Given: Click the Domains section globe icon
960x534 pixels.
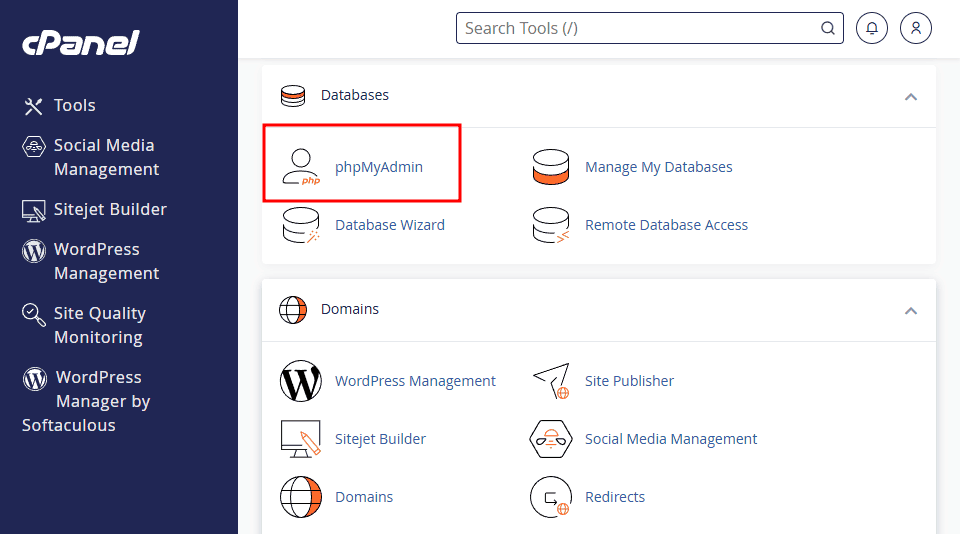Looking at the screenshot, I should tap(293, 310).
